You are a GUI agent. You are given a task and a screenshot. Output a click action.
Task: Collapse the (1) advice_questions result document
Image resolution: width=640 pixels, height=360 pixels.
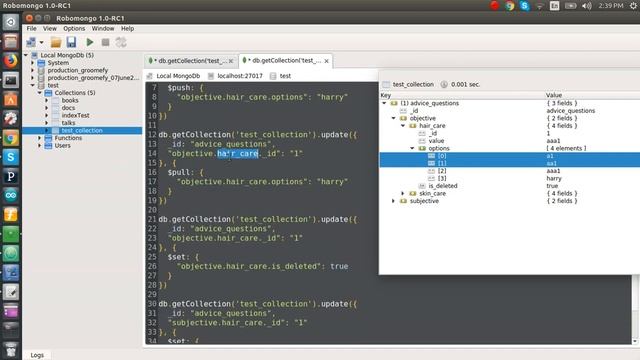pos(384,103)
